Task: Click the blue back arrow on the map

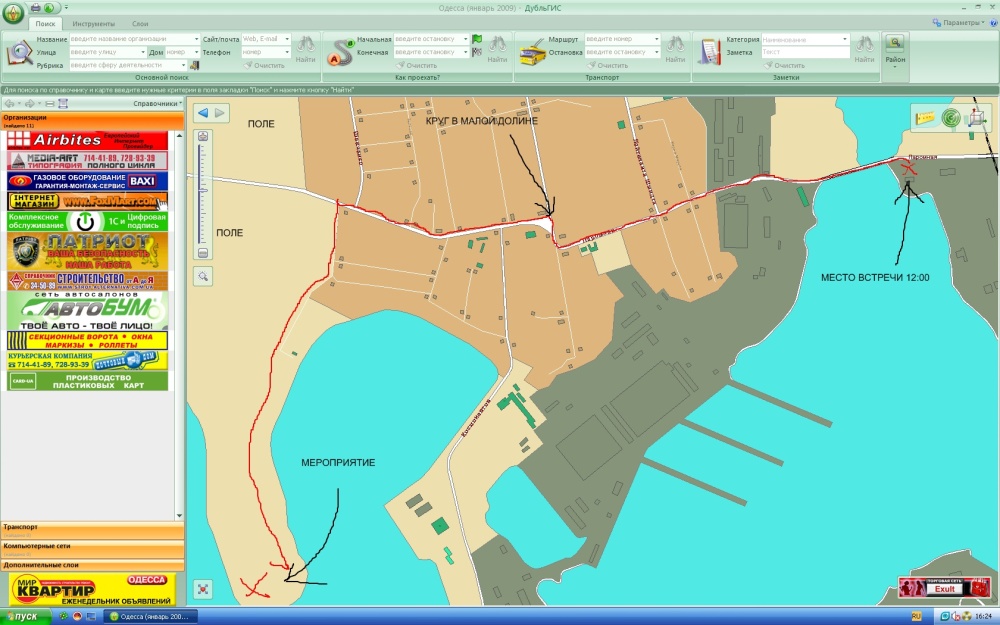Action: (x=203, y=113)
